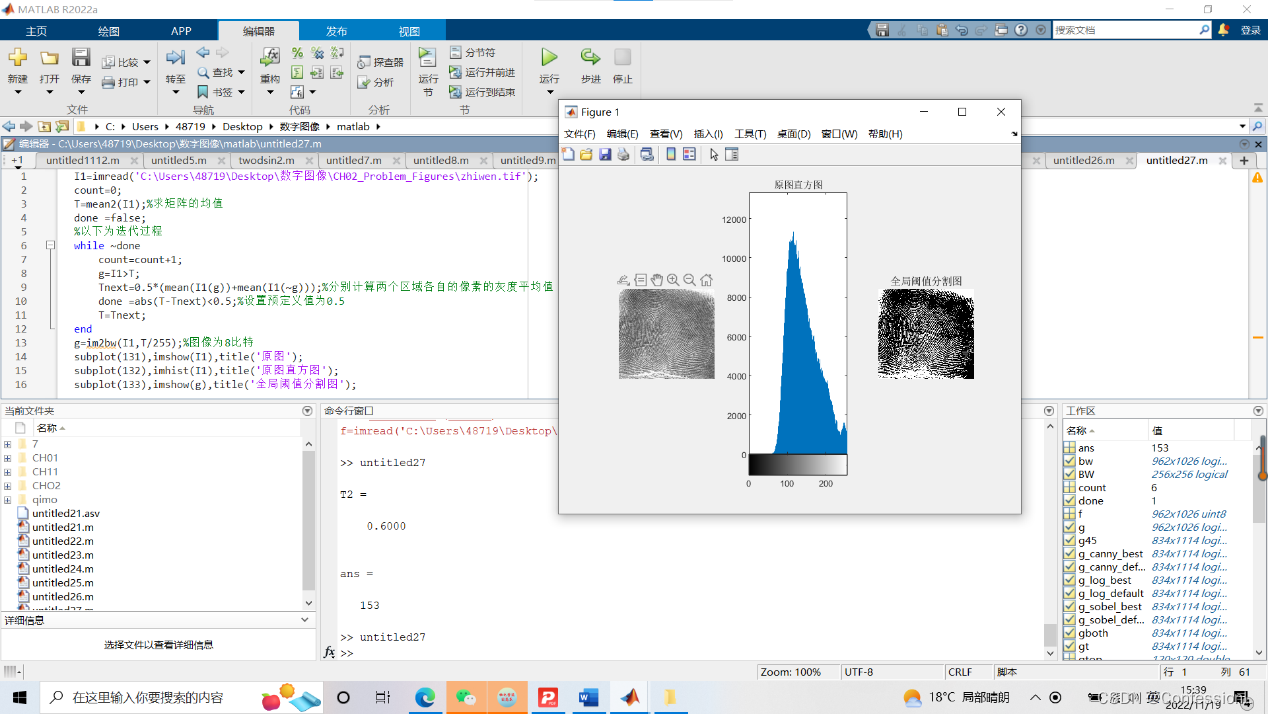Select untitled21.m in Current Folder

coord(62,527)
